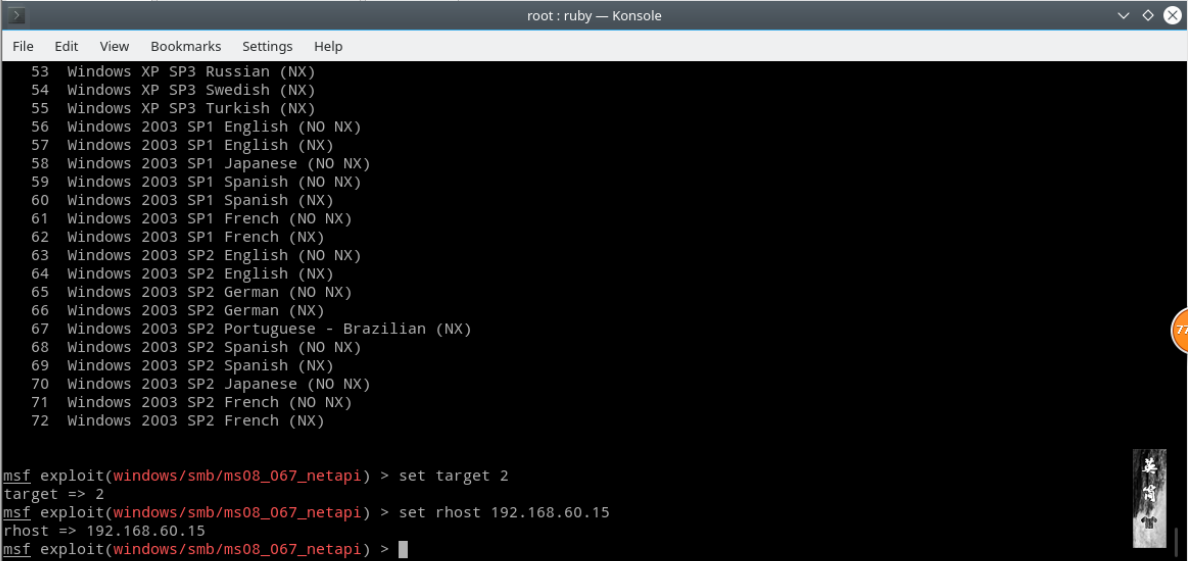Image resolution: width=1188 pixels, height=561 pixels.
Task: Click the 'target => 2' output line
Action: click(54, 494)
